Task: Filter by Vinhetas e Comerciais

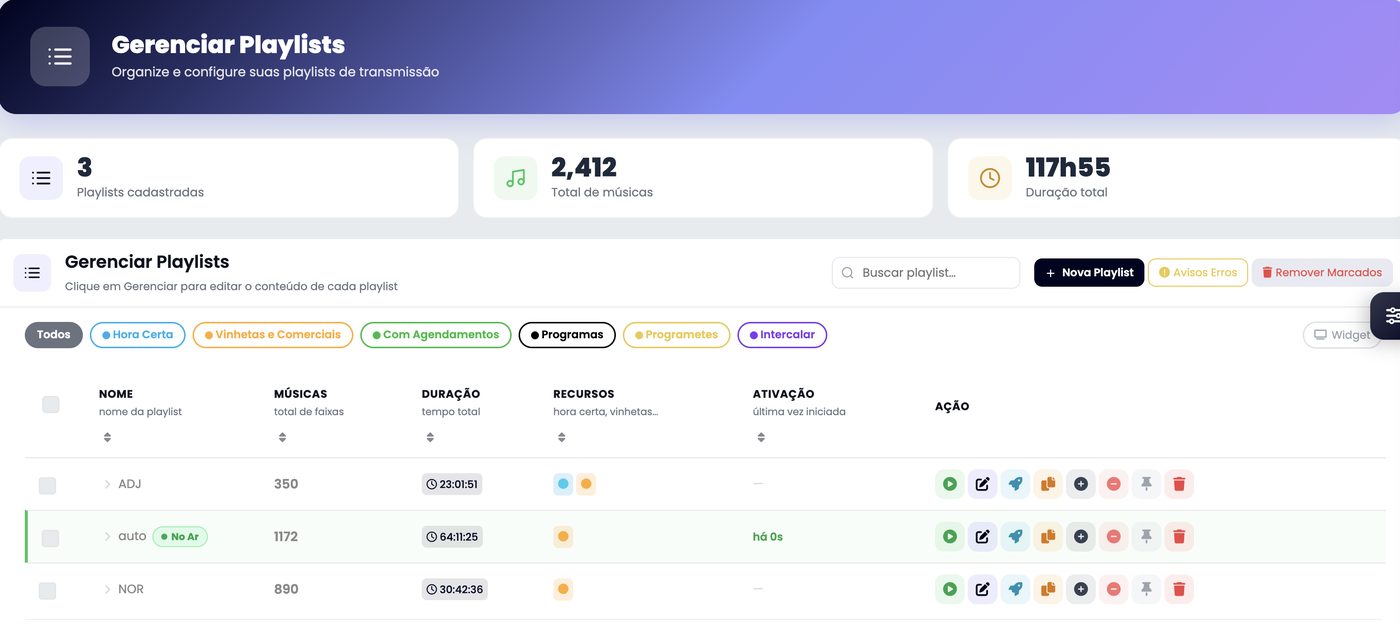Action: (x=273, y=335)
